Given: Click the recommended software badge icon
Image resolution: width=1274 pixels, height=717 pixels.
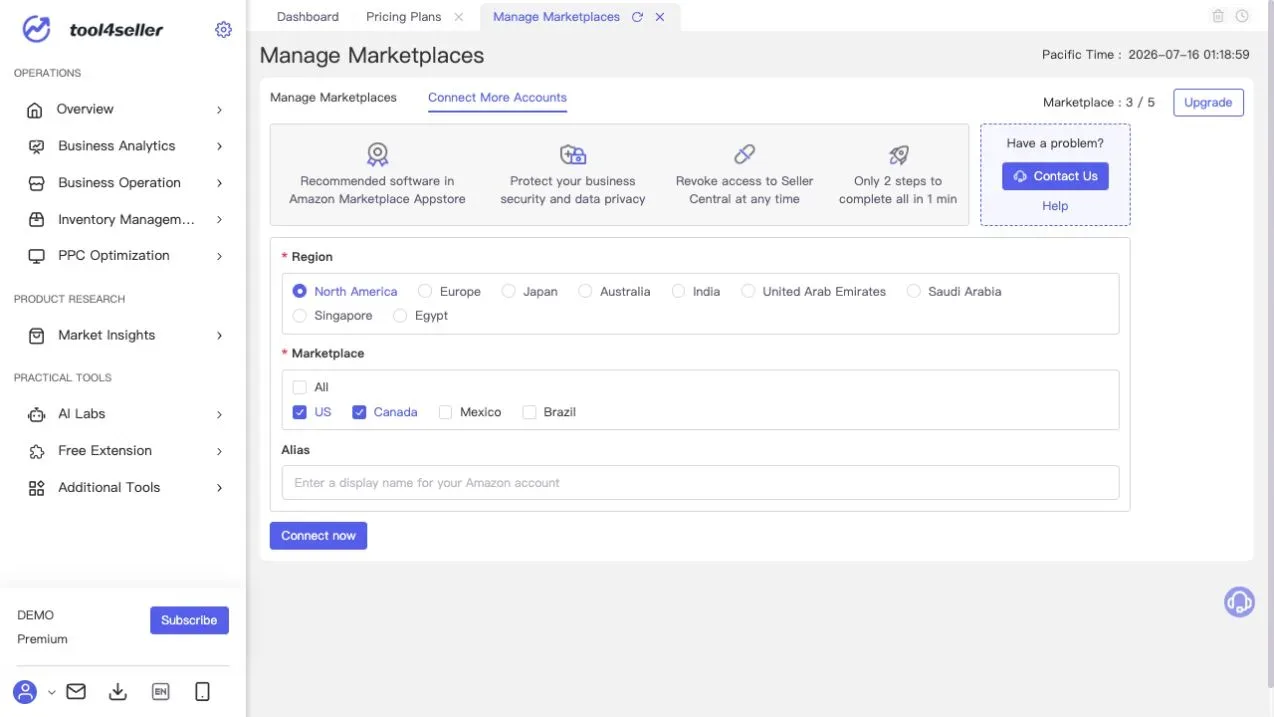Looking at the screenshot, I should pyautogui.click(x=377, y=154).
